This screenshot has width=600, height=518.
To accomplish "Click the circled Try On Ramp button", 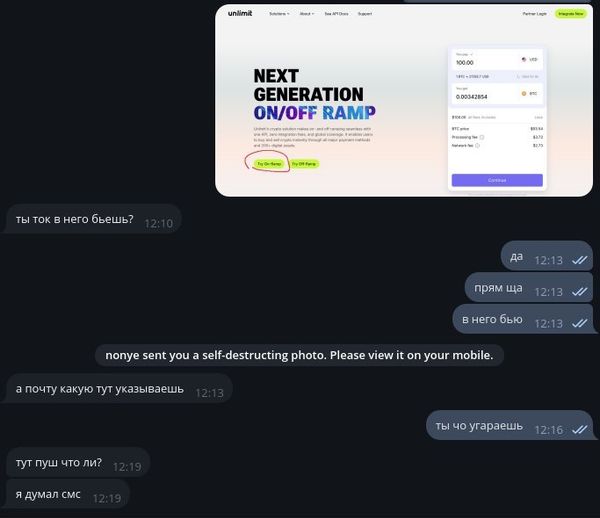I will (x=269, y=164).
